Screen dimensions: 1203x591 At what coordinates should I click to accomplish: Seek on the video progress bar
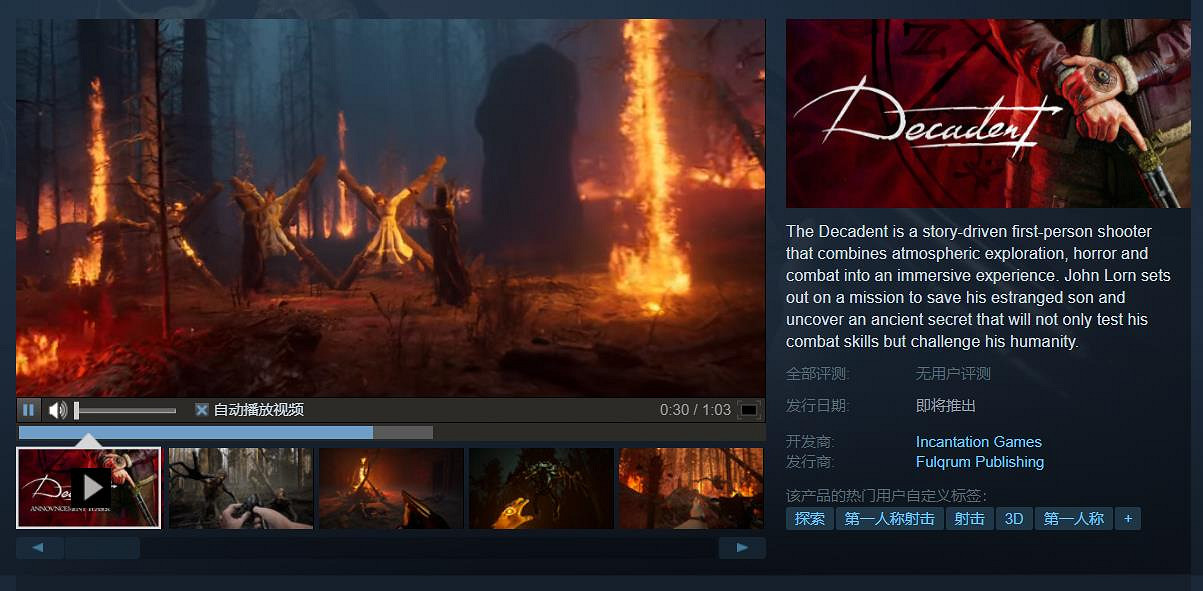click(x=225, y=432)
